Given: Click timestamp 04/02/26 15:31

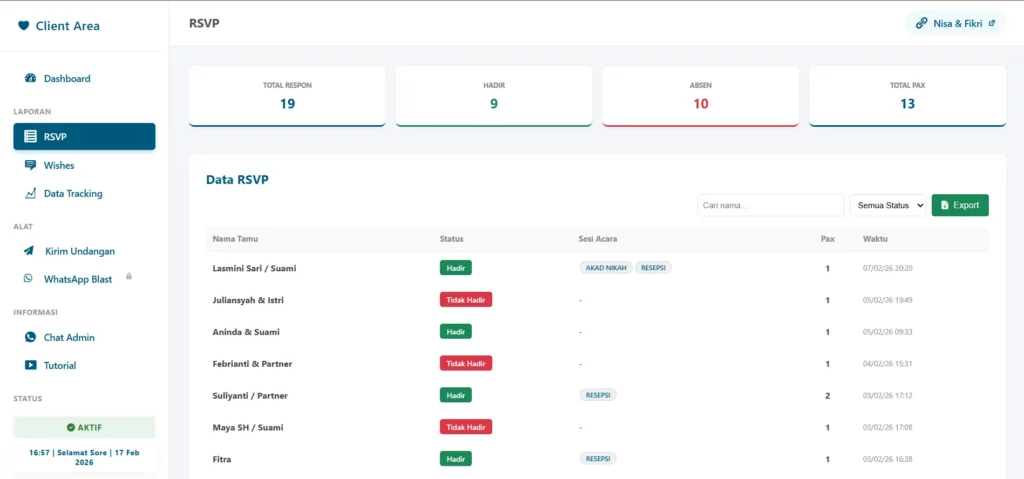Looking at the screenshot, I should pyautogui.click(x=888, y=364).
